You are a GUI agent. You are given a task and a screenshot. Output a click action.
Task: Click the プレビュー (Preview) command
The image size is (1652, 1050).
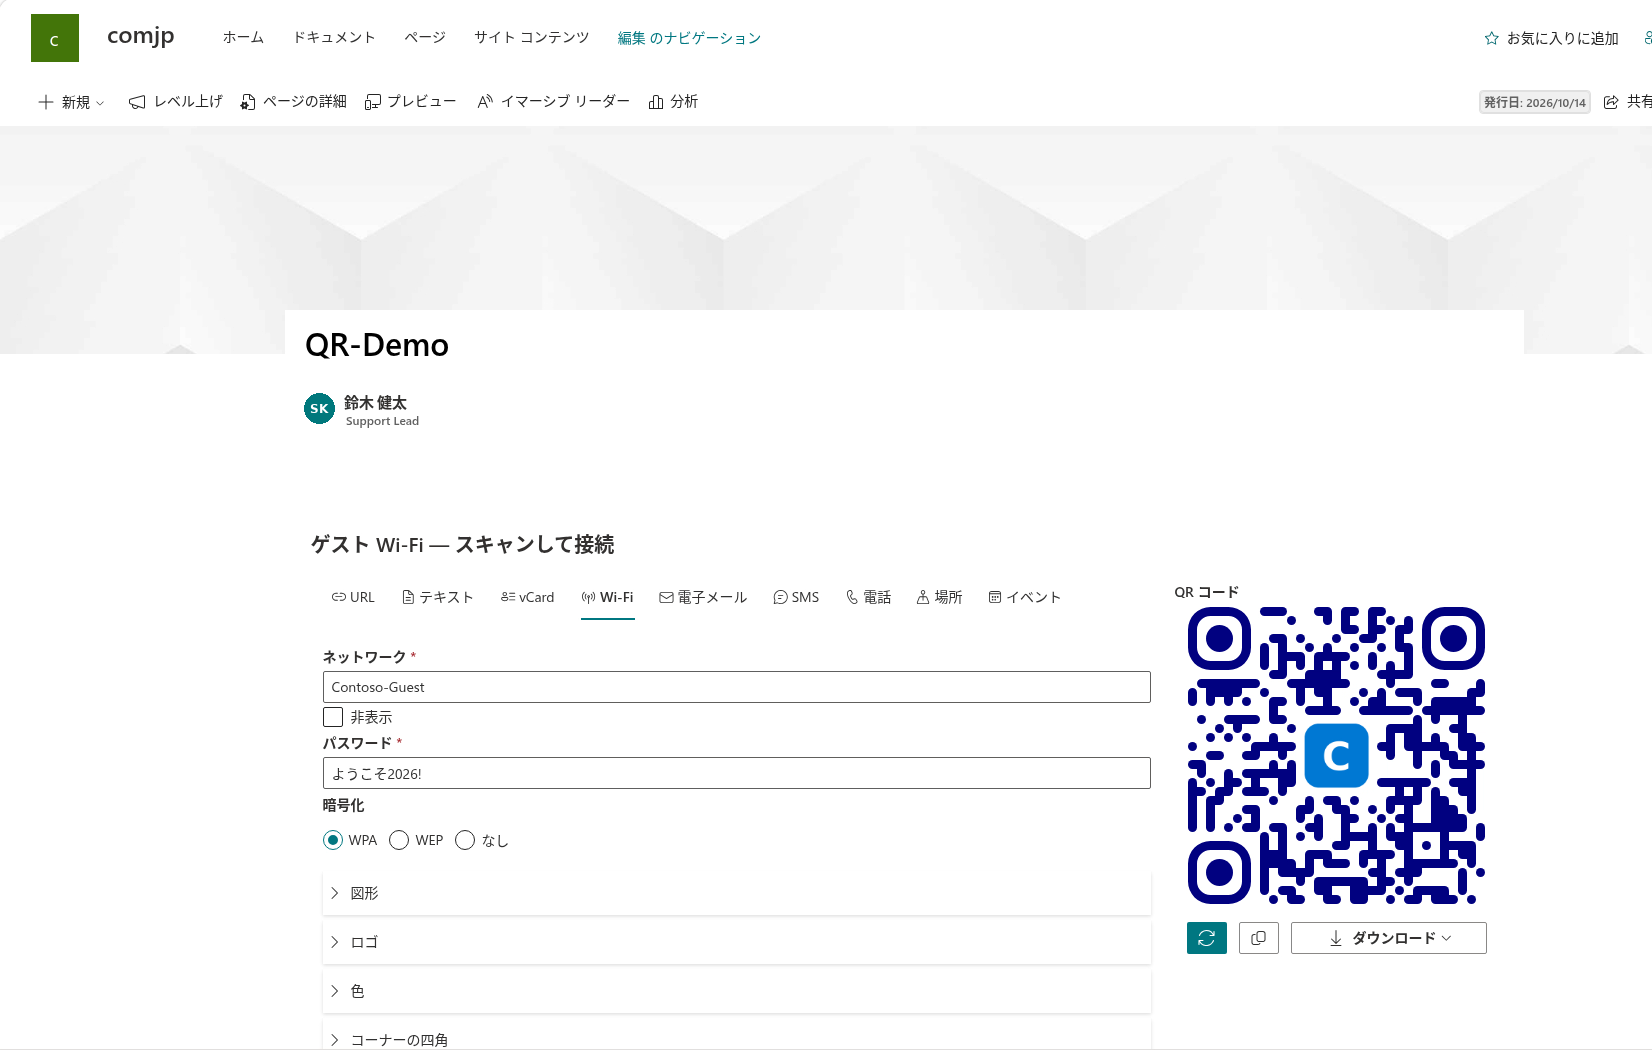[x=411, y=102]
